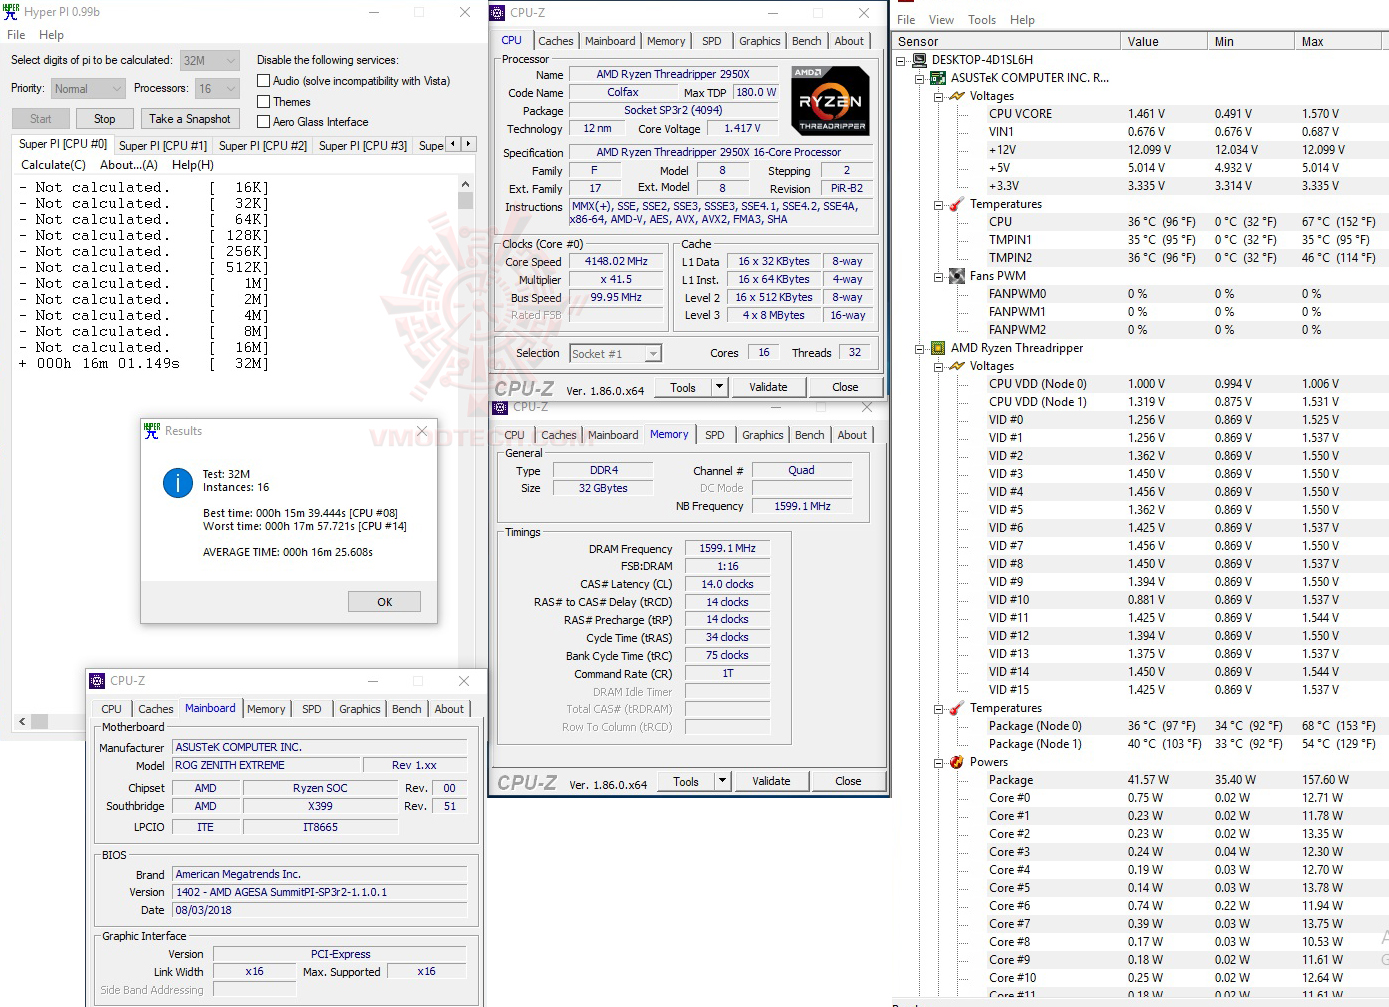
Task: Open Tools dropdown arrow in top CPU-Z window
Action: 719,387
